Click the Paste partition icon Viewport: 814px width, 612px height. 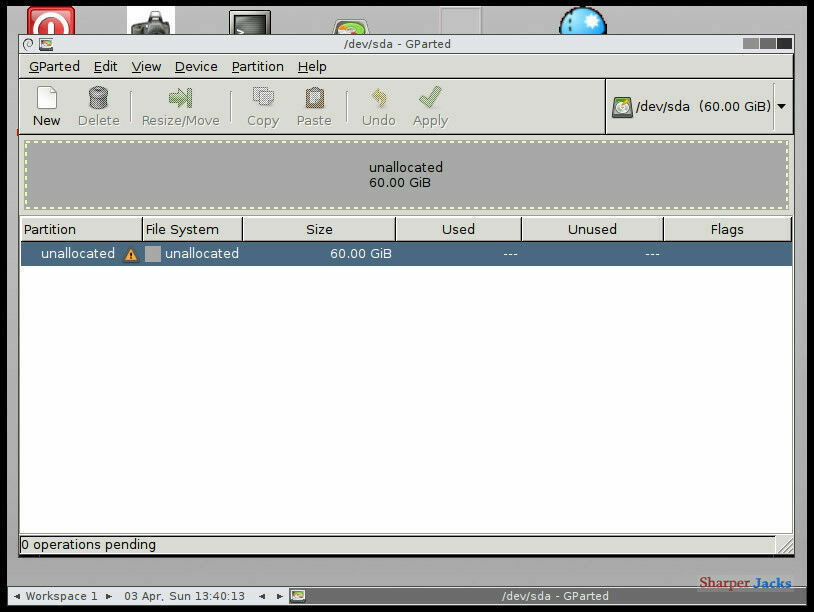pyautogui.click(x=313, y=106)
